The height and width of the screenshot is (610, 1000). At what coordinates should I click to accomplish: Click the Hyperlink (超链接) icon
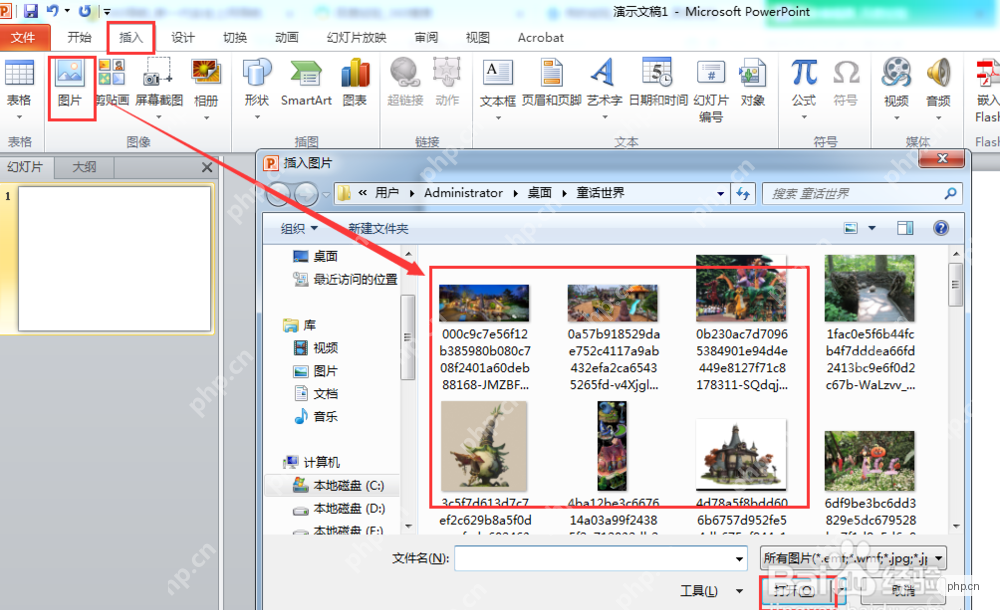405,82
